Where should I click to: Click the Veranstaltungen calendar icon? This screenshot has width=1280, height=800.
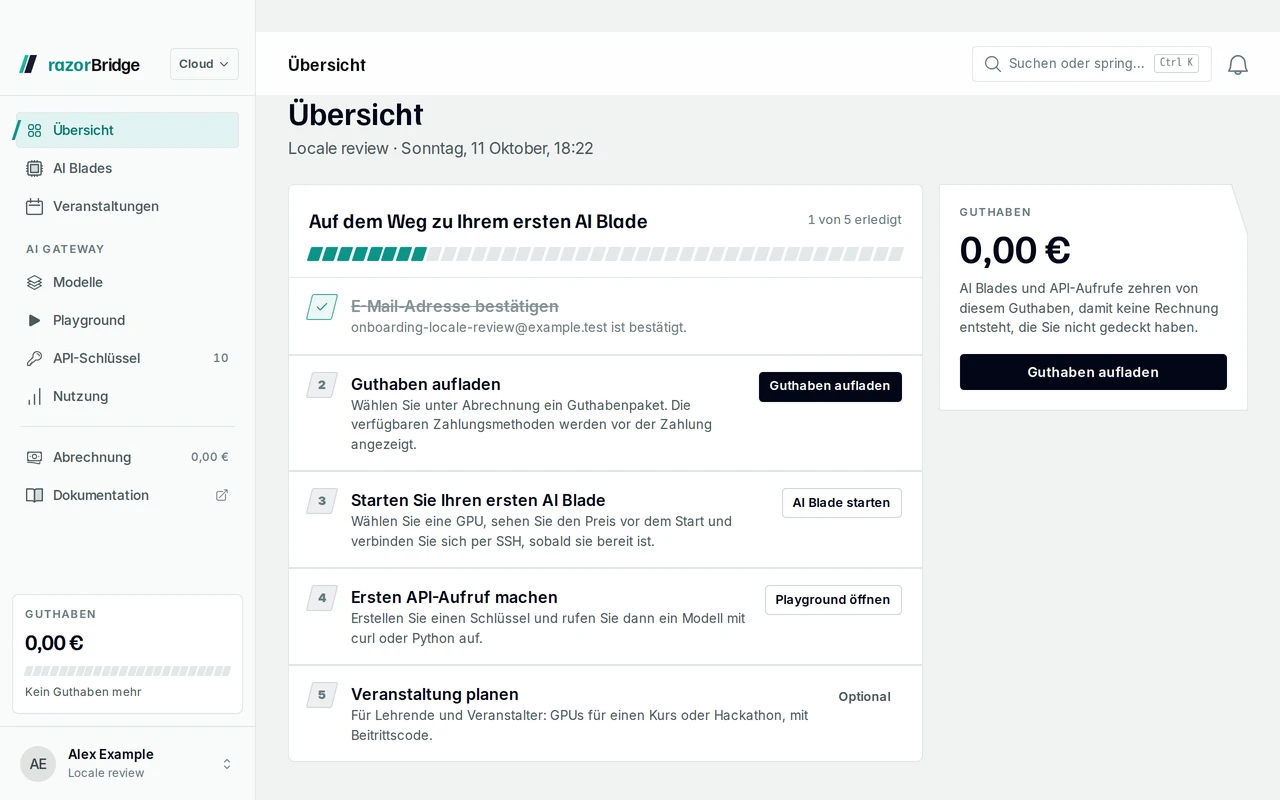click(34, 206)
